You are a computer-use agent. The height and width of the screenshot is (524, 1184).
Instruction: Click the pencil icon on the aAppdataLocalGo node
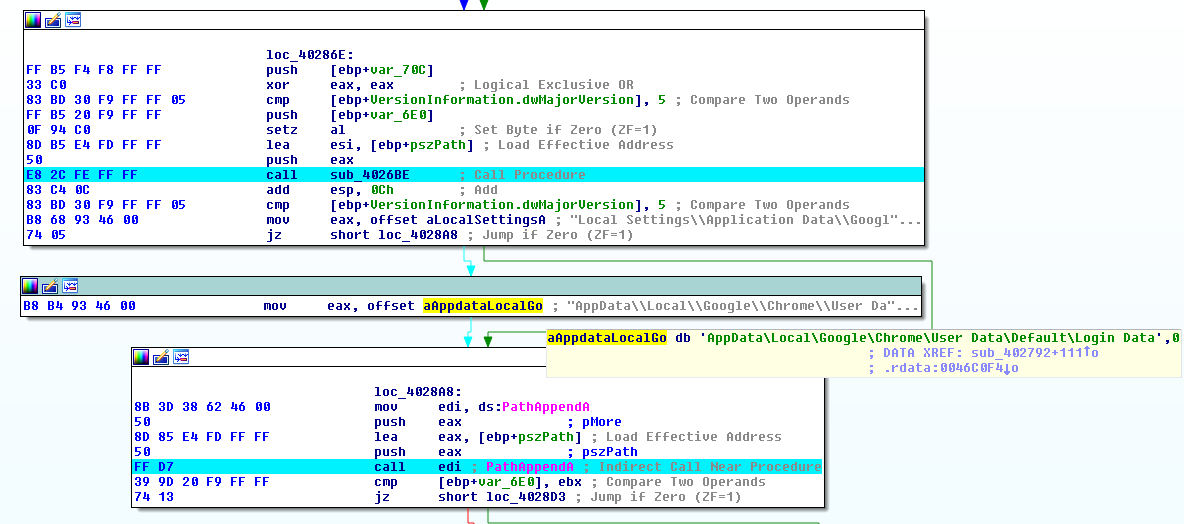52,286
